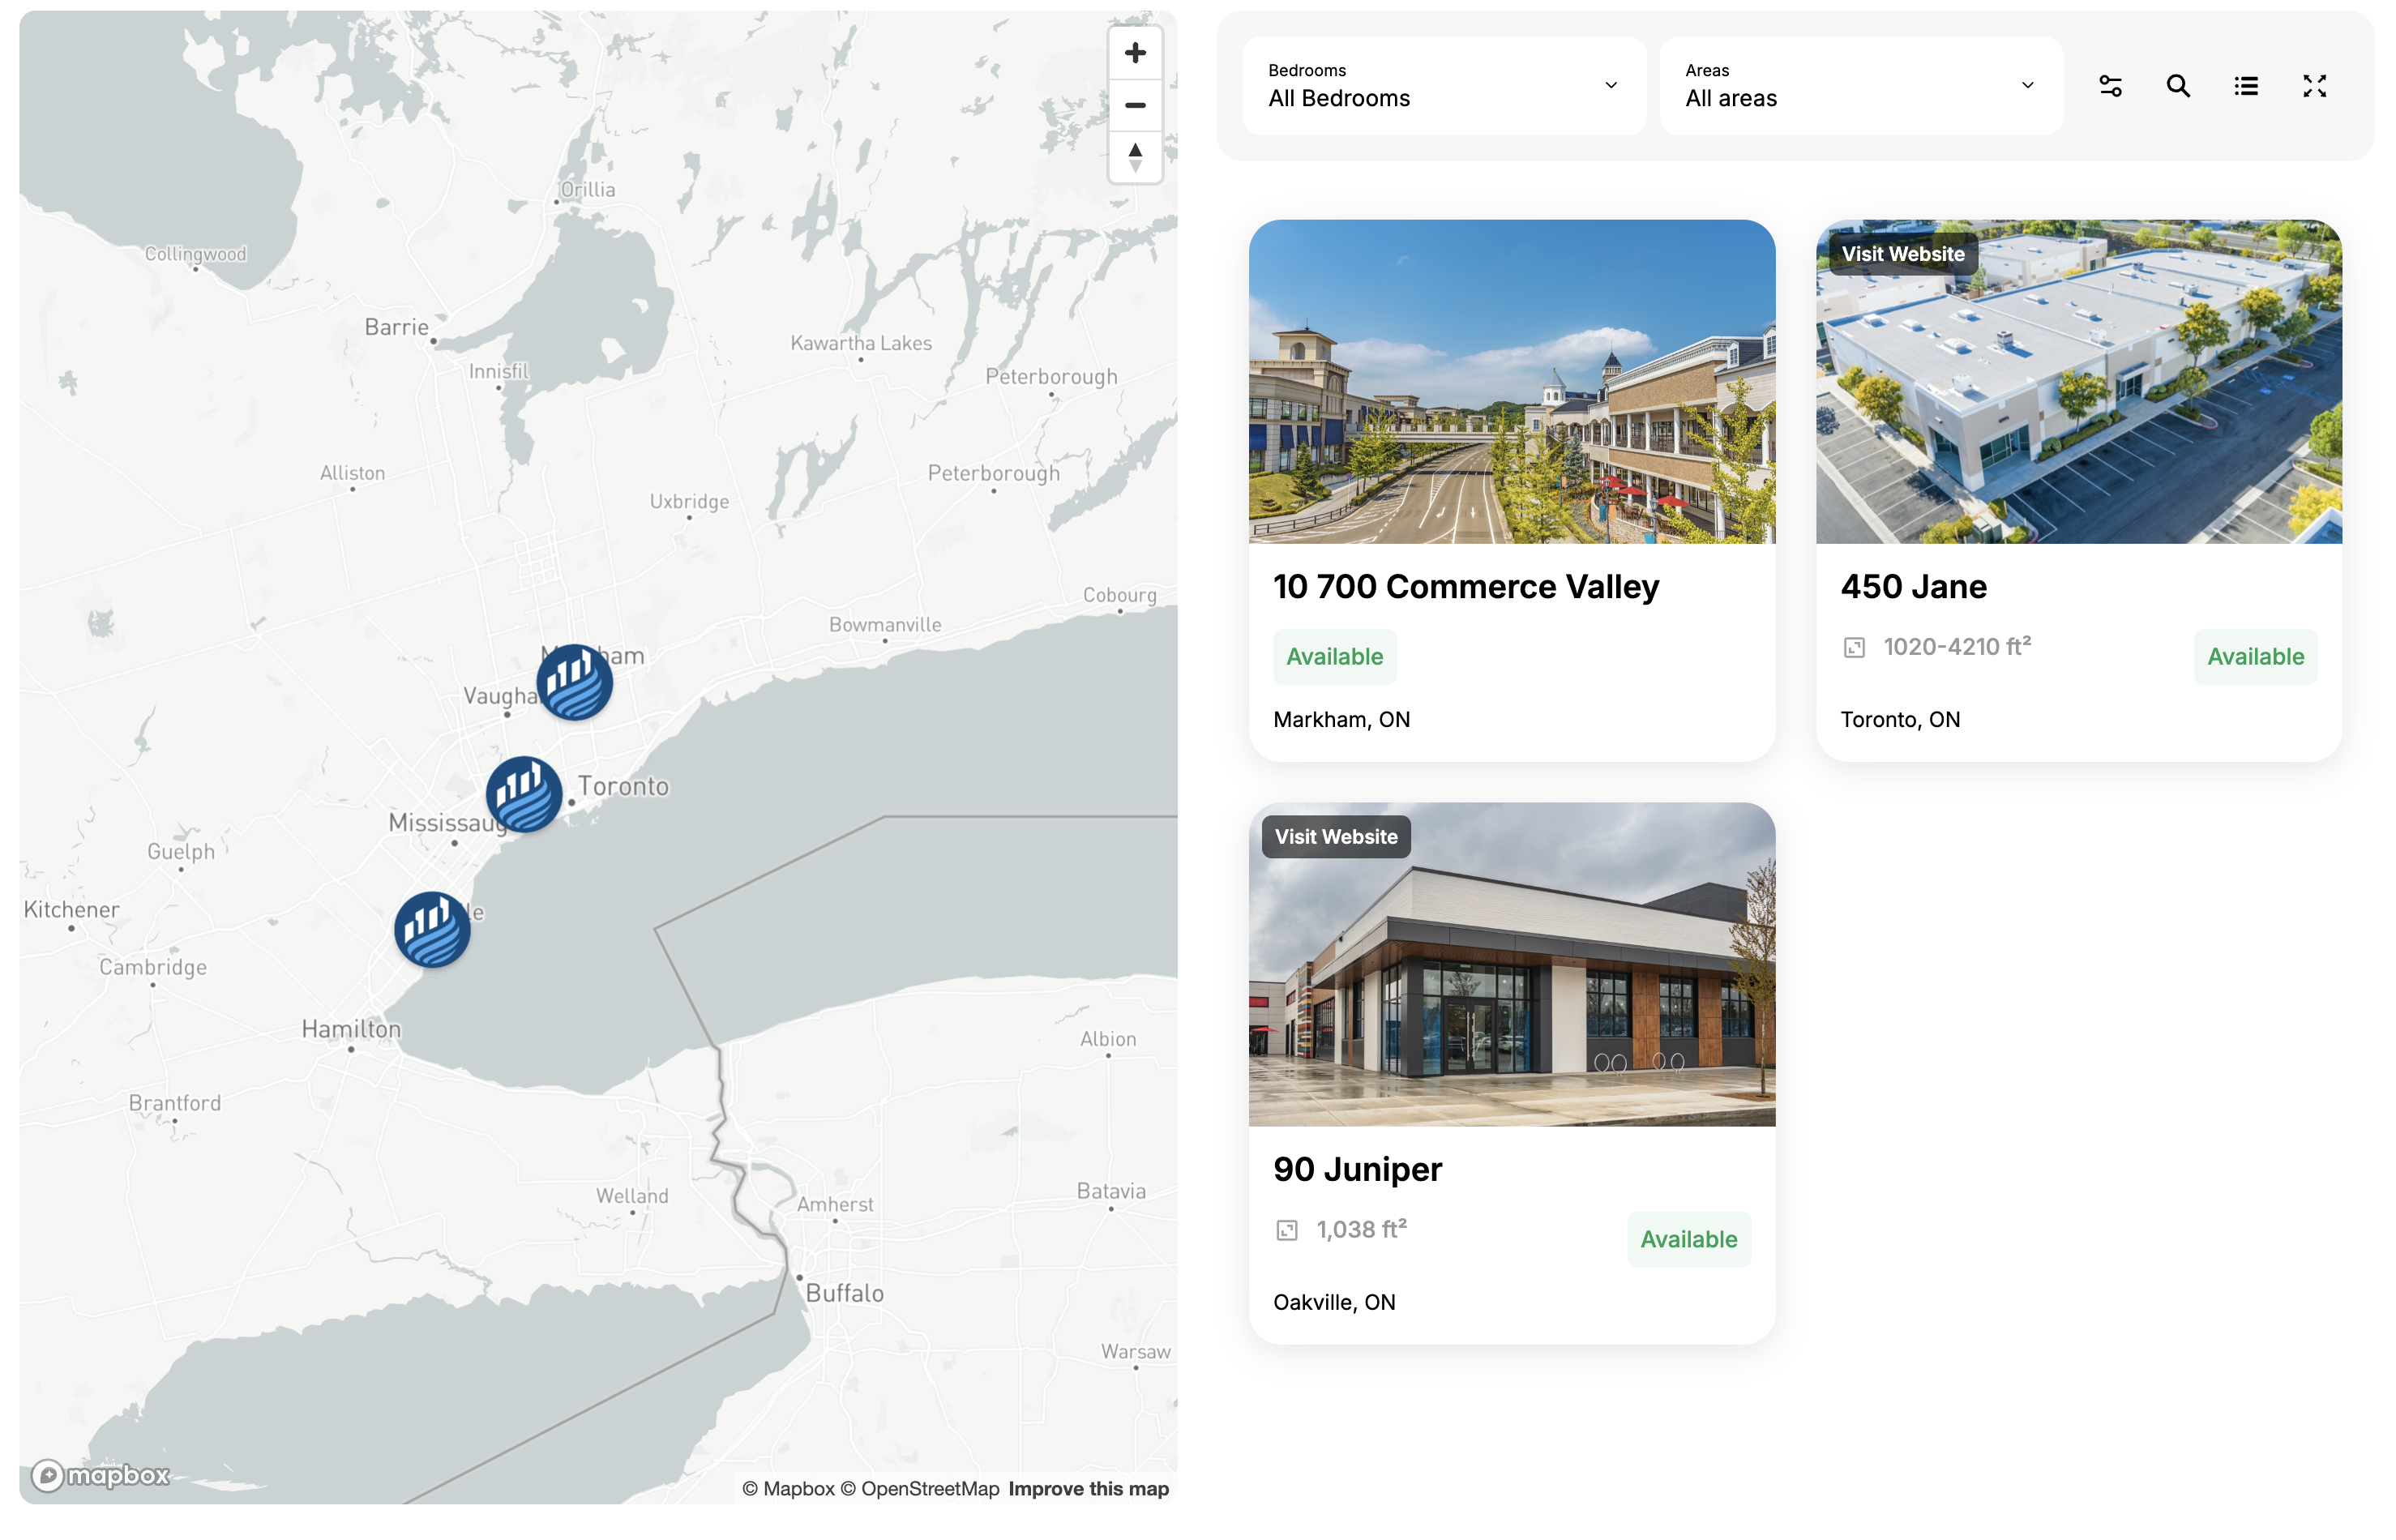
Task: Click the Mapbox logo
Action: click(x=100, y=1475)
